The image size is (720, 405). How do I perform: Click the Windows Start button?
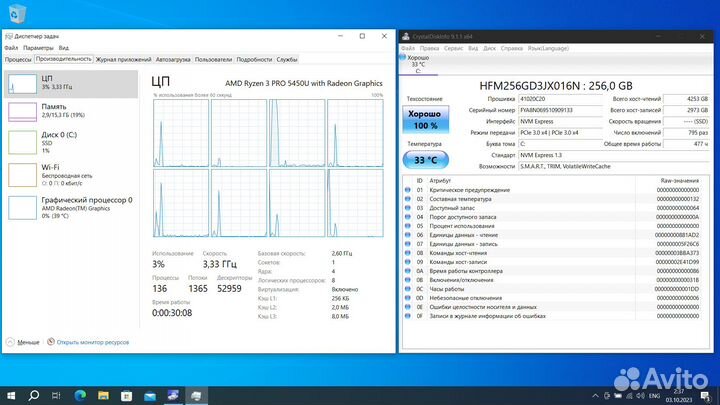point(11,395)
